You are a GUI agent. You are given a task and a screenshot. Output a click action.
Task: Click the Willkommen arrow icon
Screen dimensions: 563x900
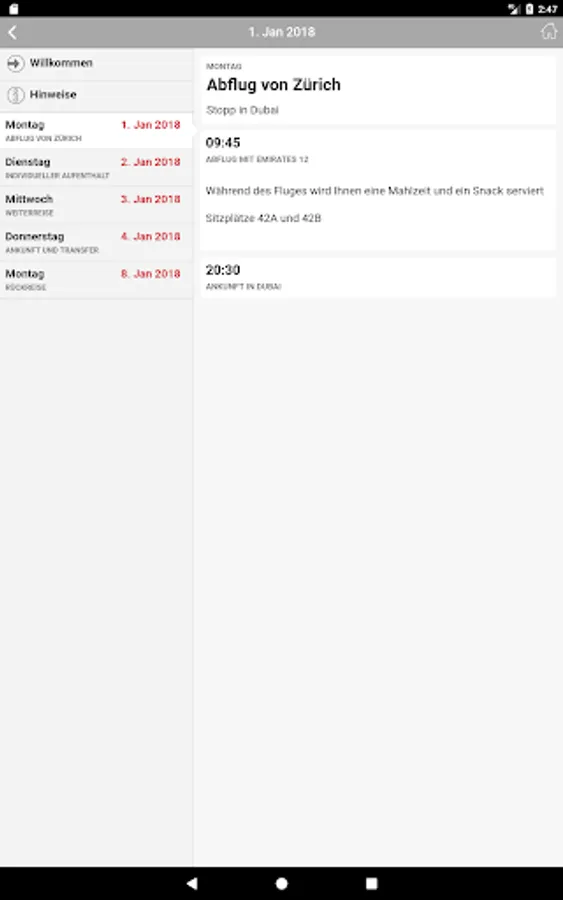click(15, 63)
